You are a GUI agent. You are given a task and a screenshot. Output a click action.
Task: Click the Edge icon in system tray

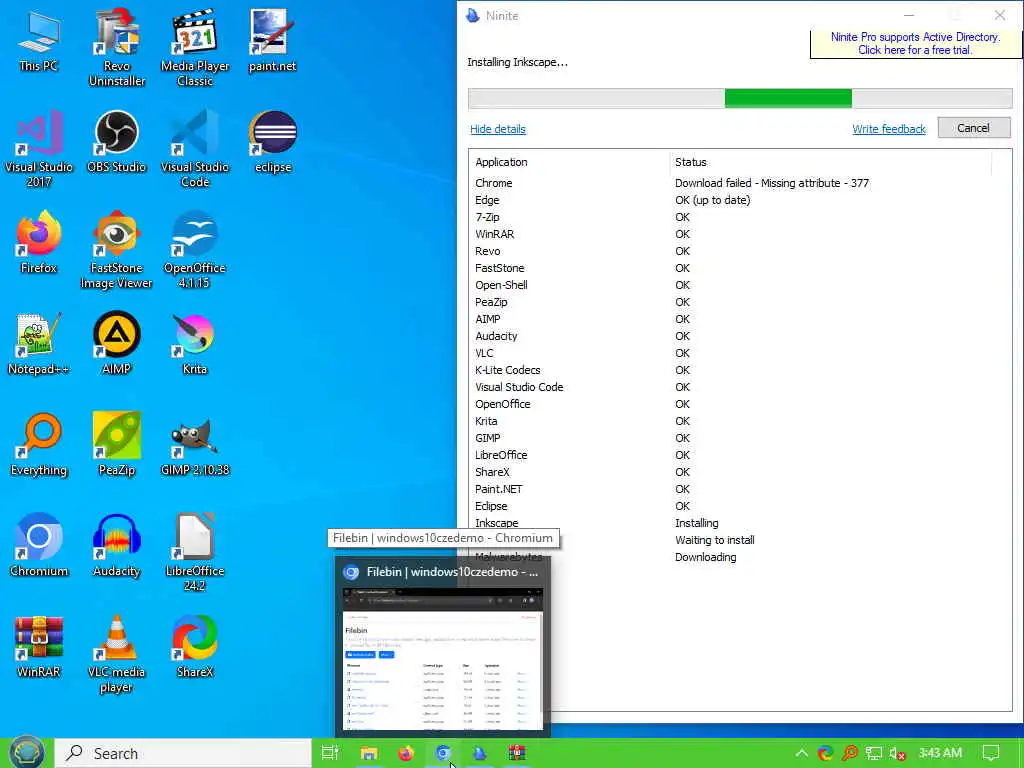[825, 754]
